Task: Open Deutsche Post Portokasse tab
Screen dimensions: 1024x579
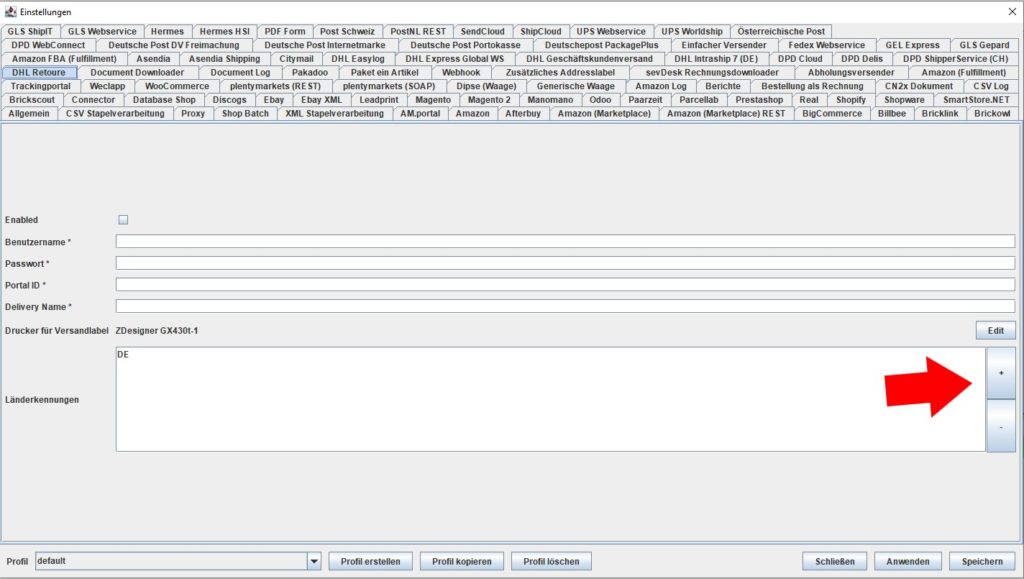Action: click(x=466, y=45)
